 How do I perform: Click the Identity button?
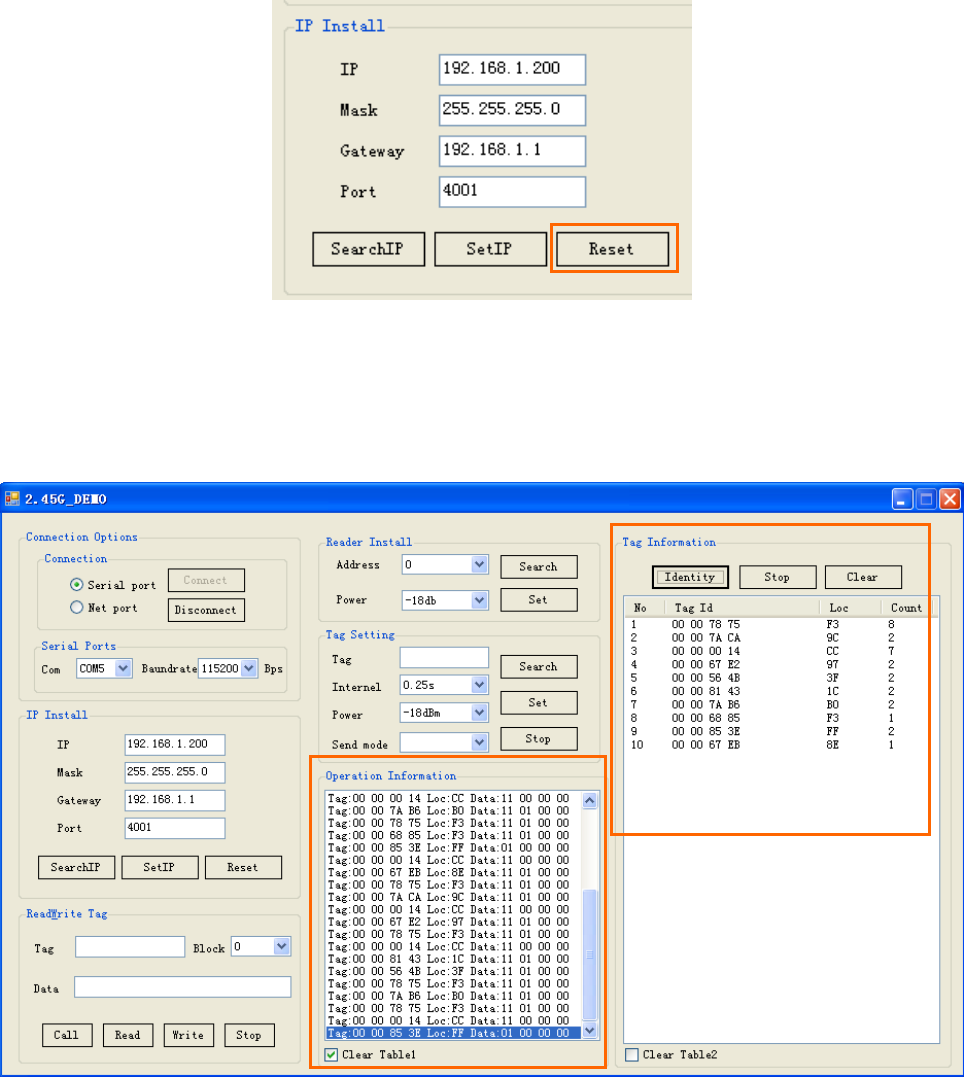click(690, 577)
